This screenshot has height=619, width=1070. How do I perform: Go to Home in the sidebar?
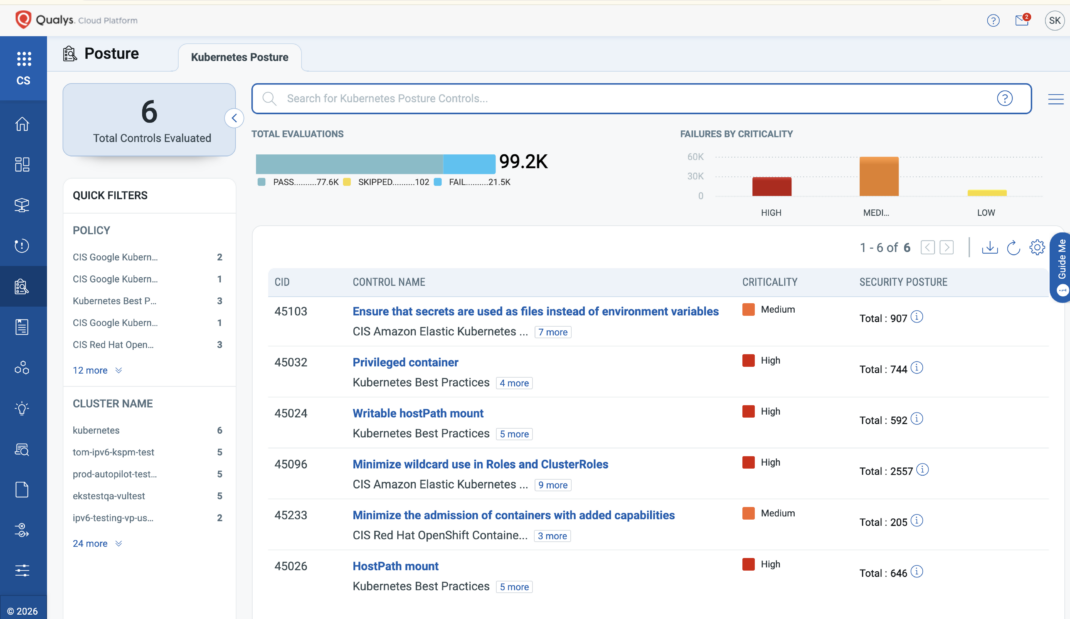23,124
